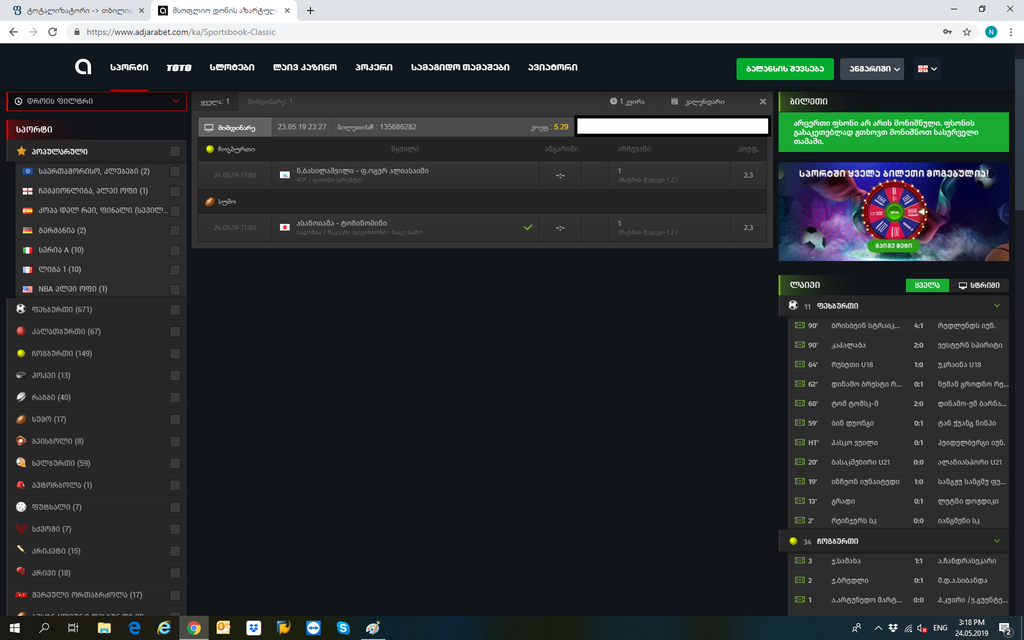
Task: Tick the checkbox for კალათბურთი (67)
Action: click(175, 332)
